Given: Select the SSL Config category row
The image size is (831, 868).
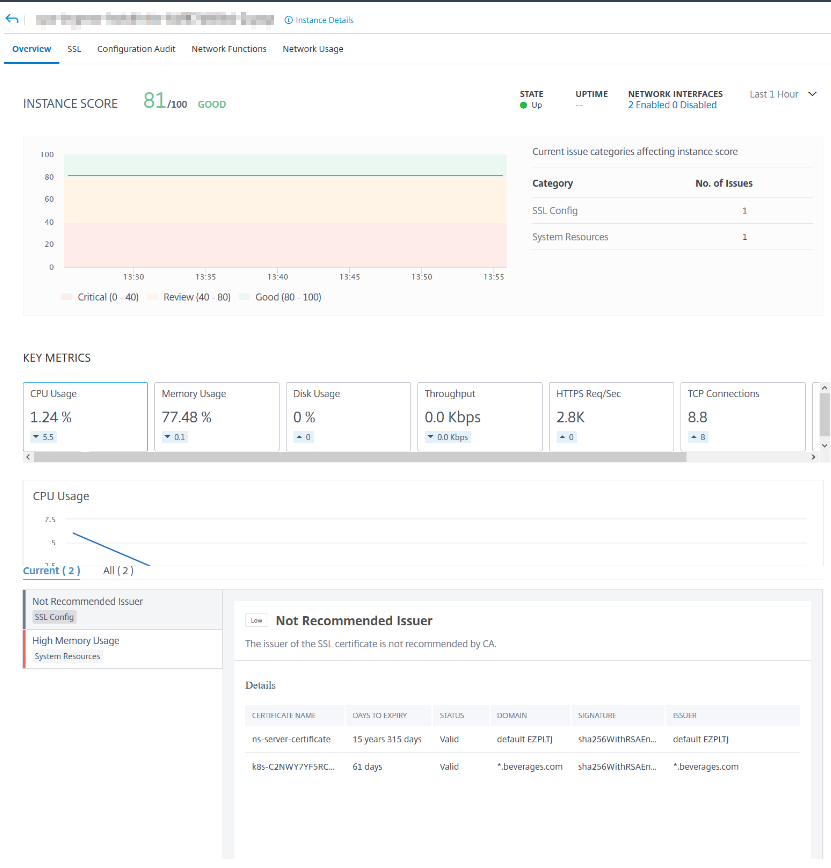Looking at the screenshot, I should tap(672, 210).
